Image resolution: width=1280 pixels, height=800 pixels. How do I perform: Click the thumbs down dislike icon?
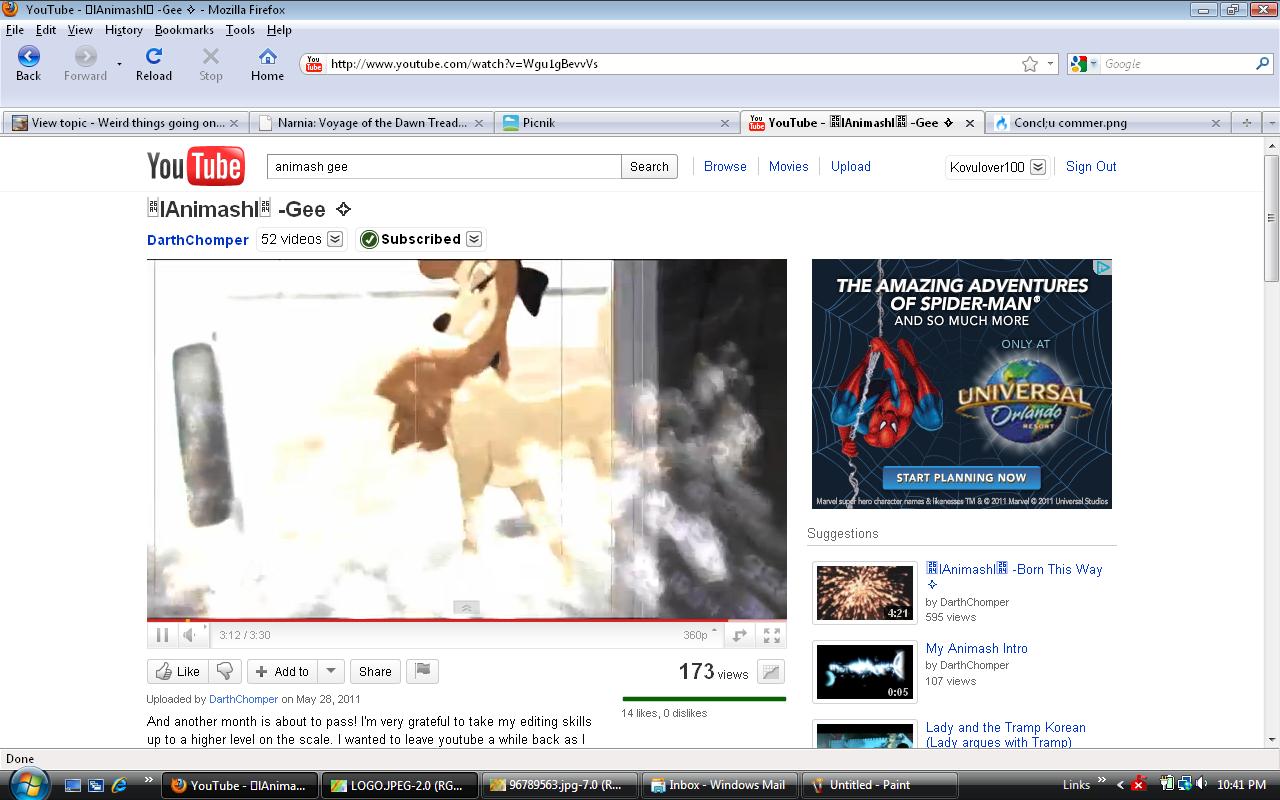pyautogui.click(x=225, y=672)
